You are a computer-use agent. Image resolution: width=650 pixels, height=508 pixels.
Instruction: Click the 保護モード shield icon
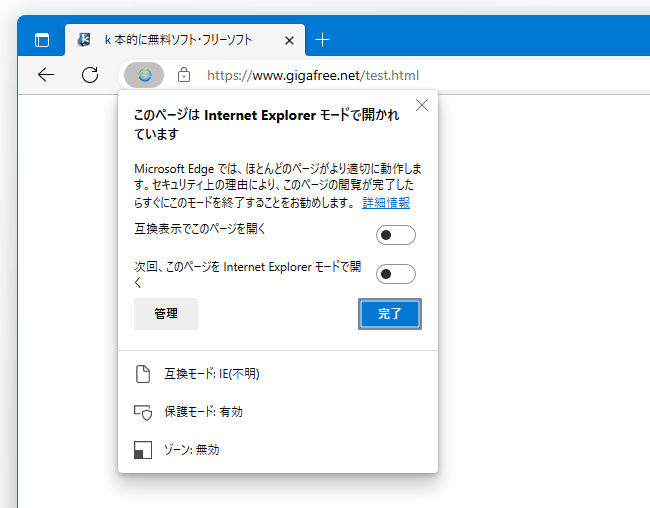coord(143,412)
